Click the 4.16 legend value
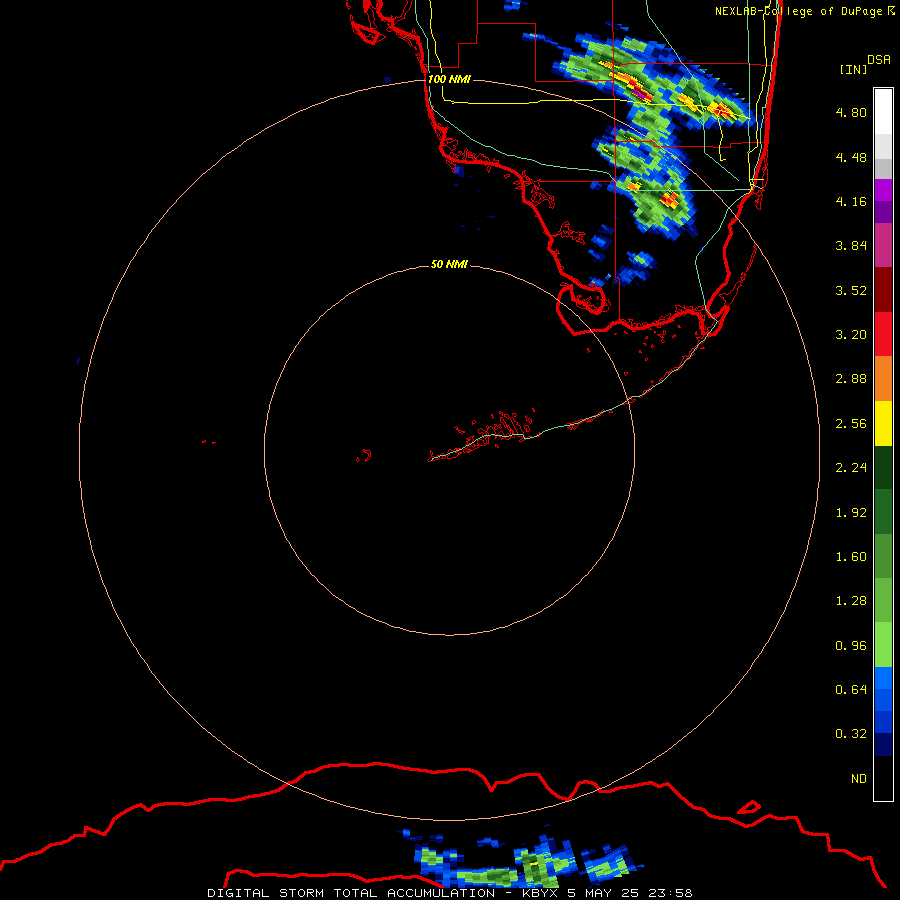The width and height of the screenshot is (900, 900). point(851,201)
